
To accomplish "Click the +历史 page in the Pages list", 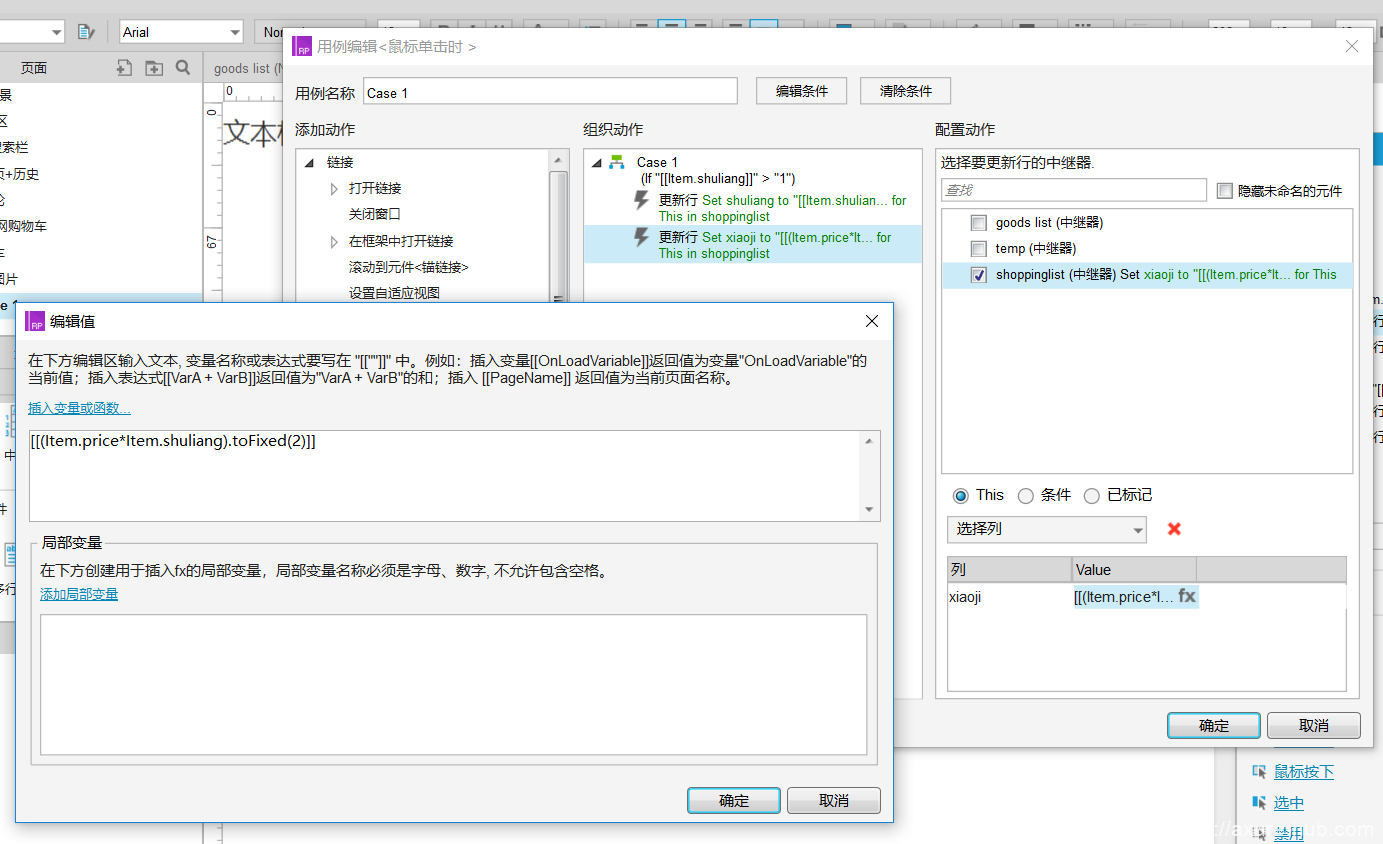I will [x=20, y=174].
